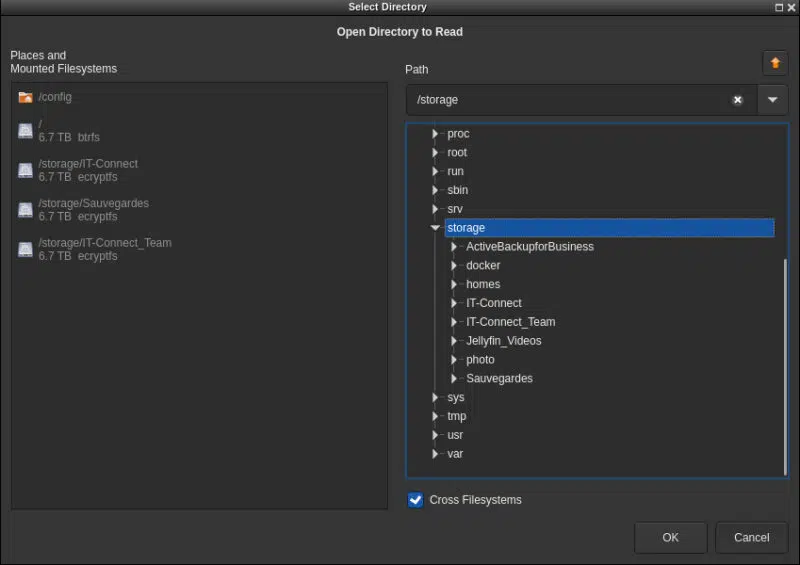The image size is (800, 565).
Task: Expand the photo folder arrow
Action: coord(454,360)
